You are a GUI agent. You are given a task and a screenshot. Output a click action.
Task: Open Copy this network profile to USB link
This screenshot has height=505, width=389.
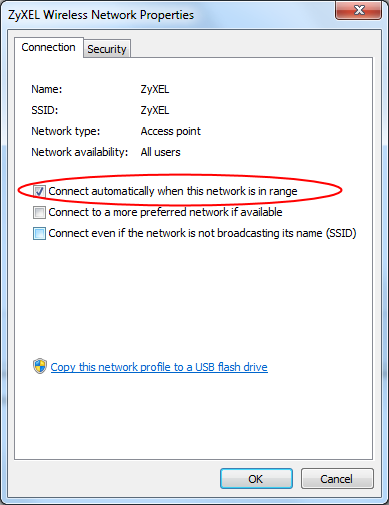click(159, 367)
